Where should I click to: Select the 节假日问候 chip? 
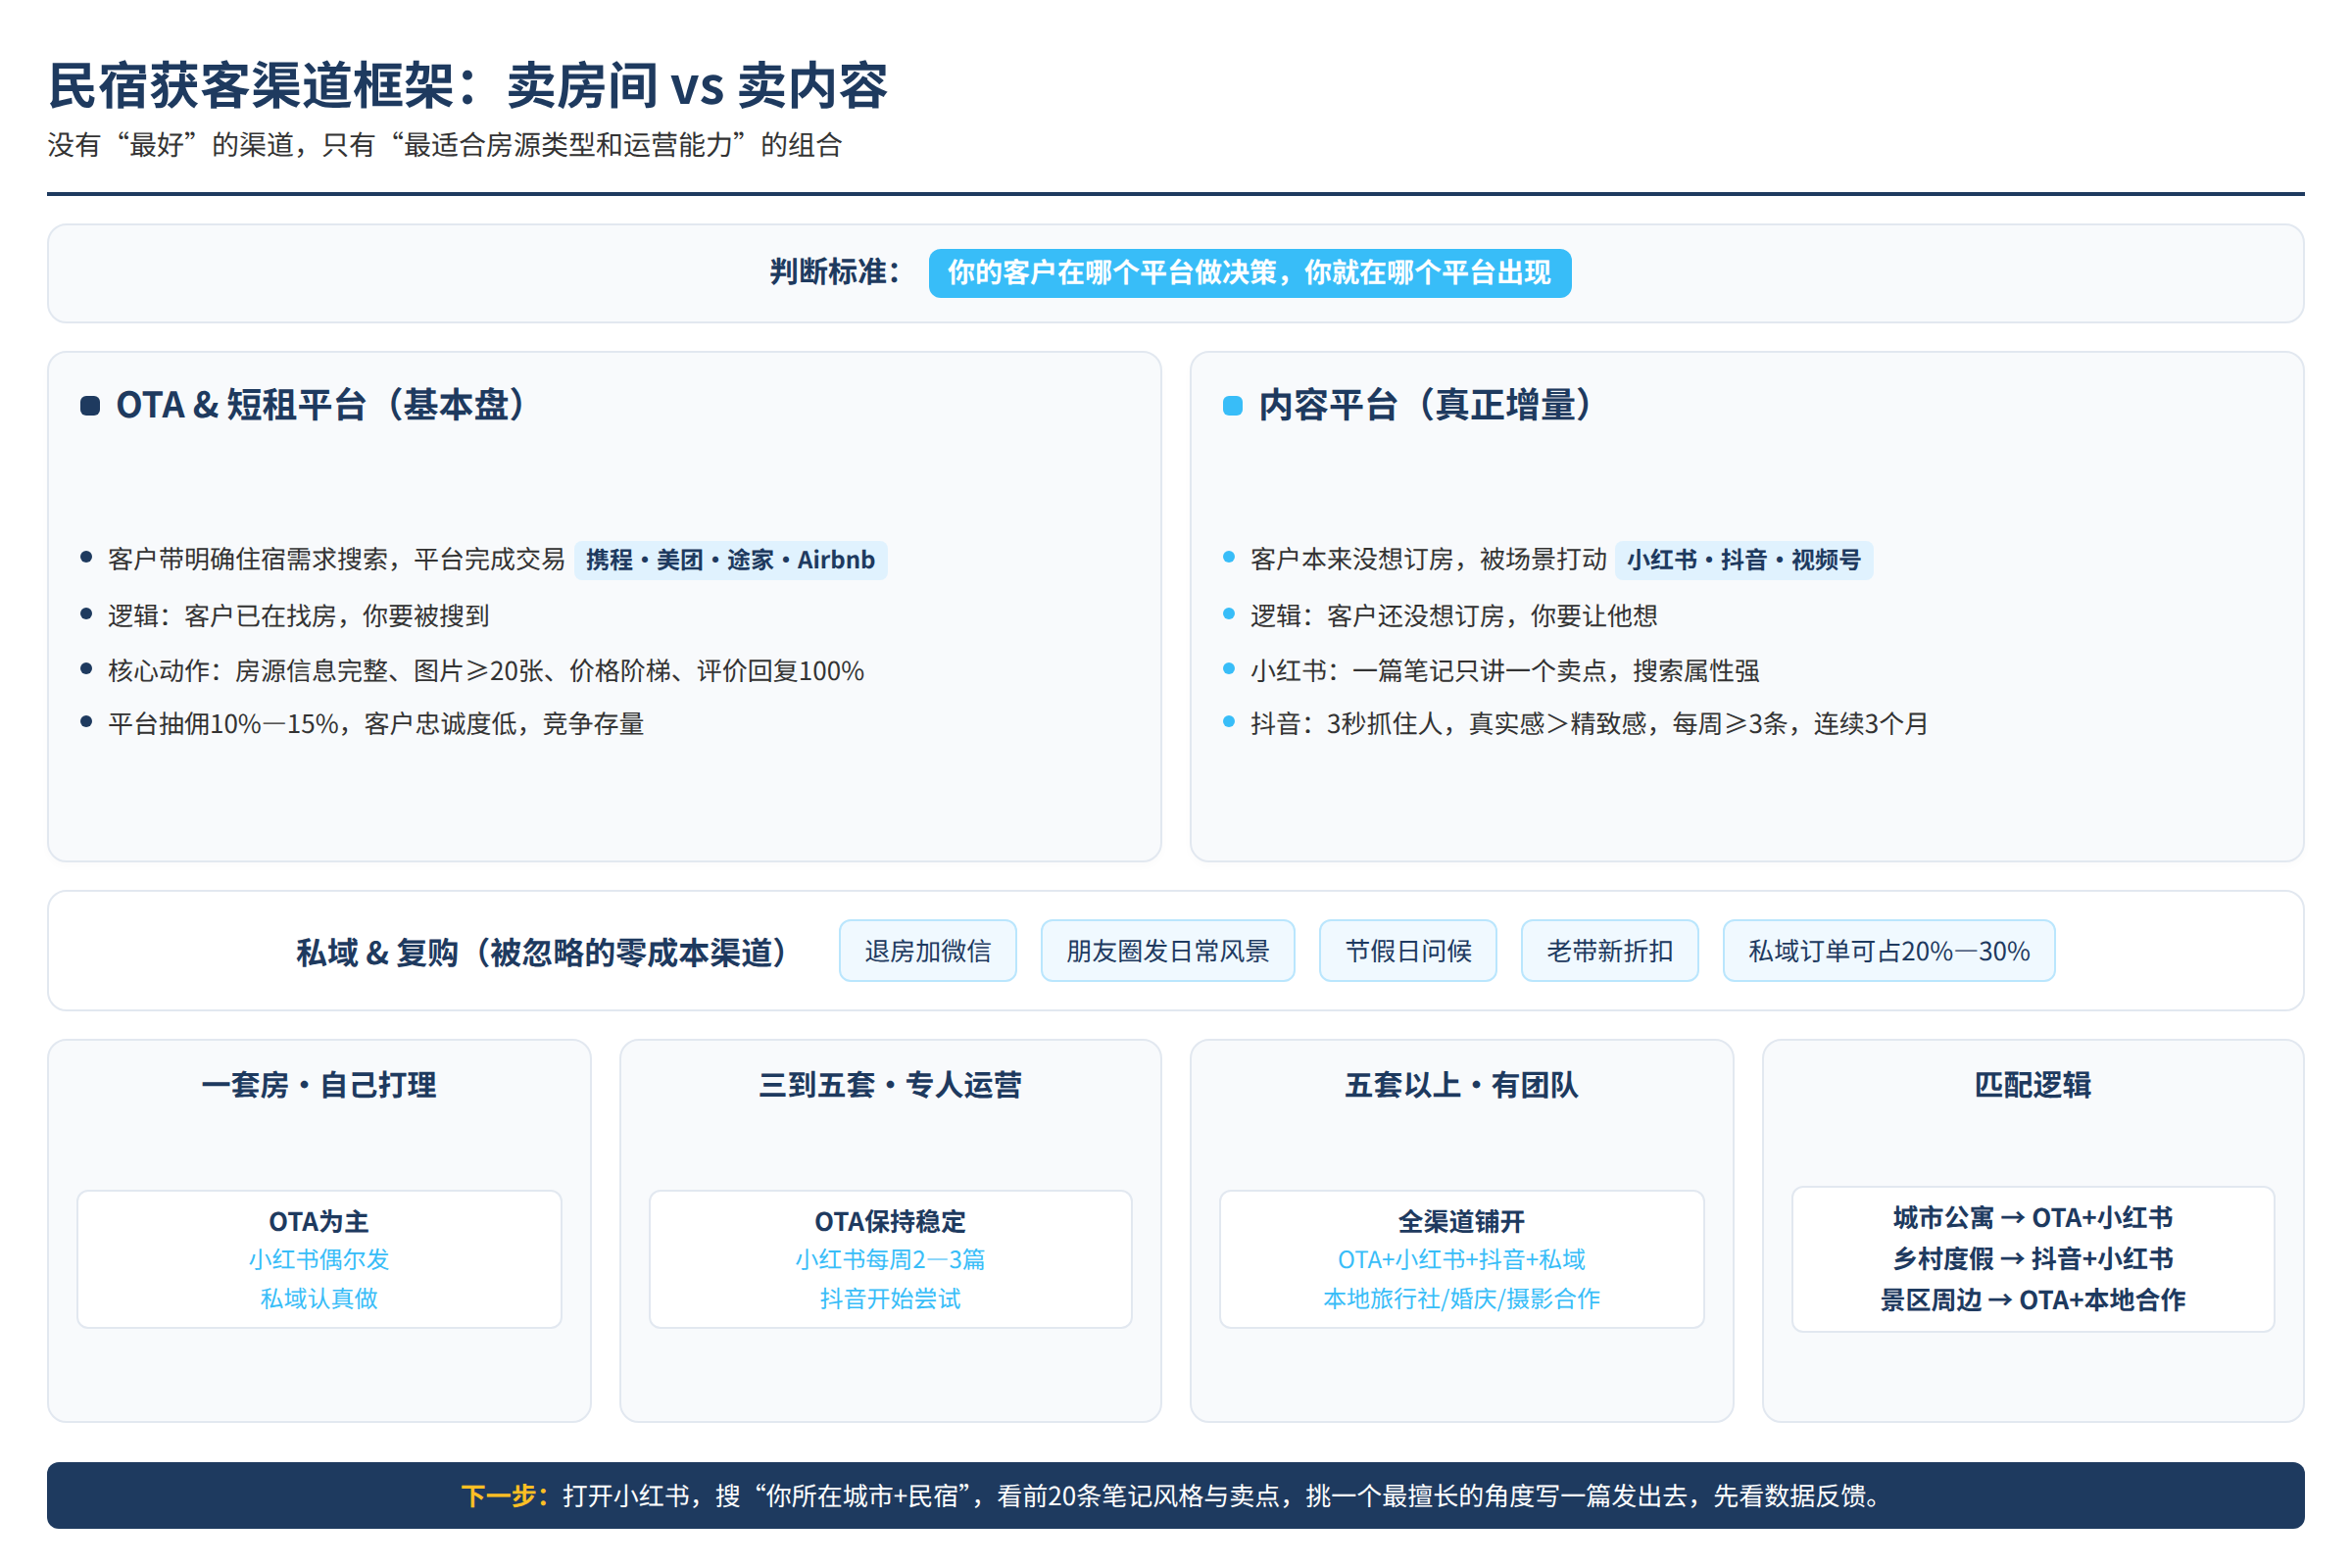[x=1408, y=951]
